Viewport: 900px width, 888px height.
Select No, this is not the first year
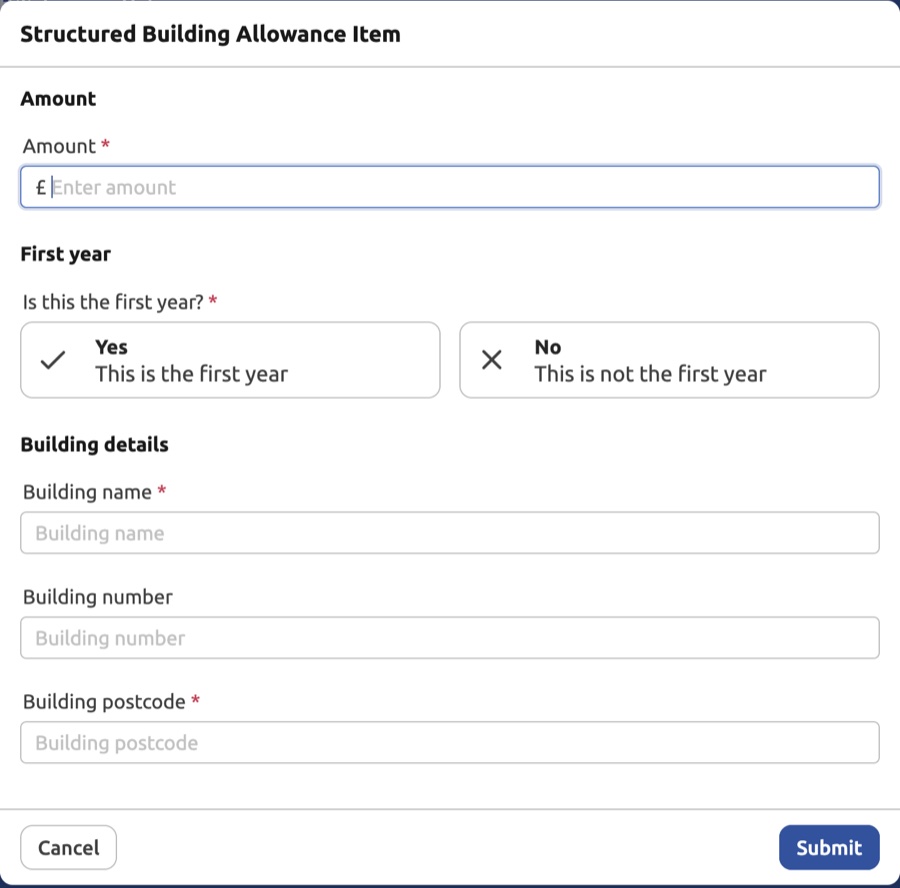click(669, 361)
